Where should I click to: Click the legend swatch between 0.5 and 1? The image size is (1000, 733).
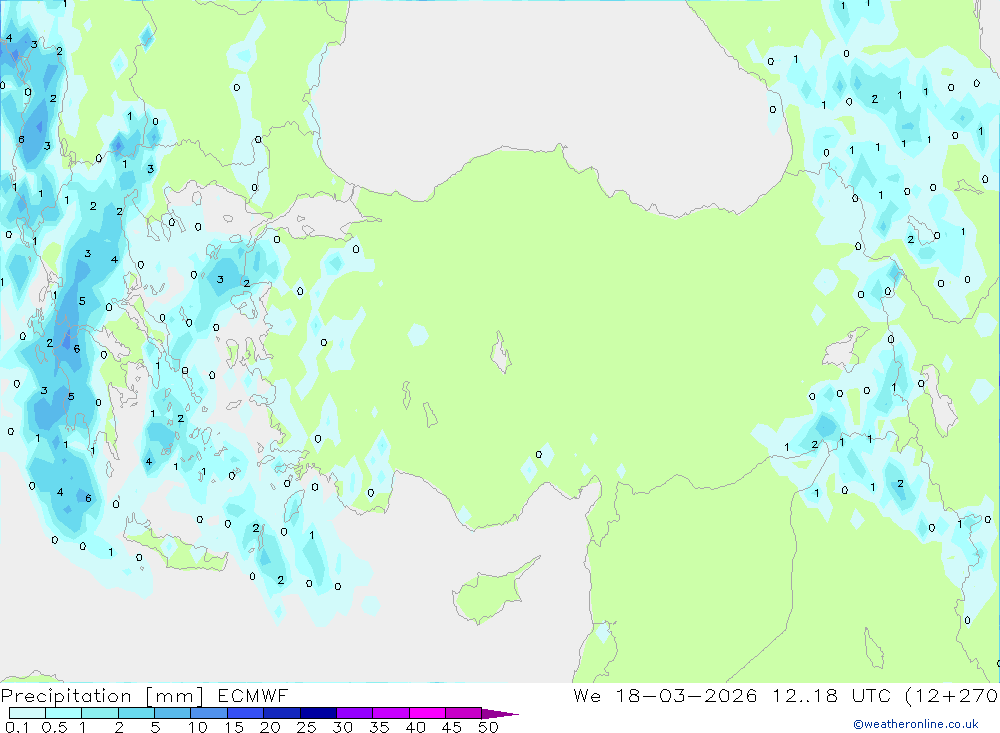(x=64, y=713)
